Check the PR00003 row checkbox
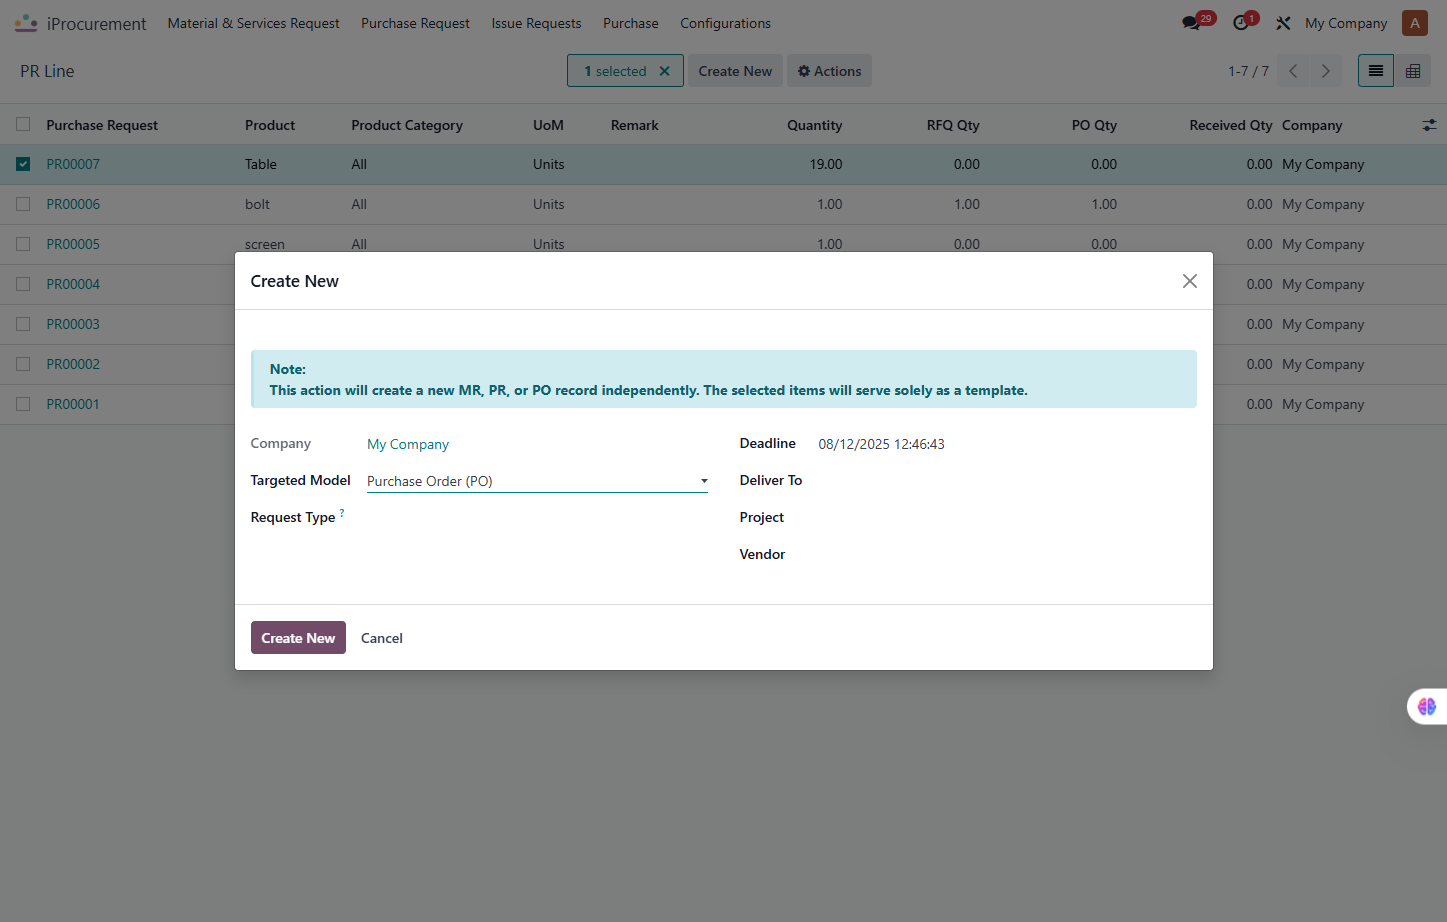 point(23,324)
